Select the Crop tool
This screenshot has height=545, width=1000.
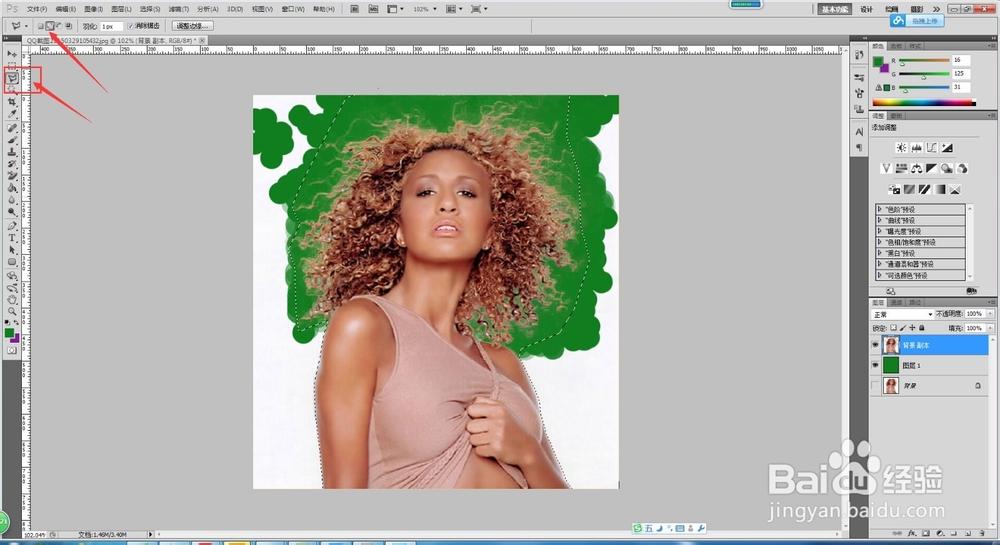[11, 102]
